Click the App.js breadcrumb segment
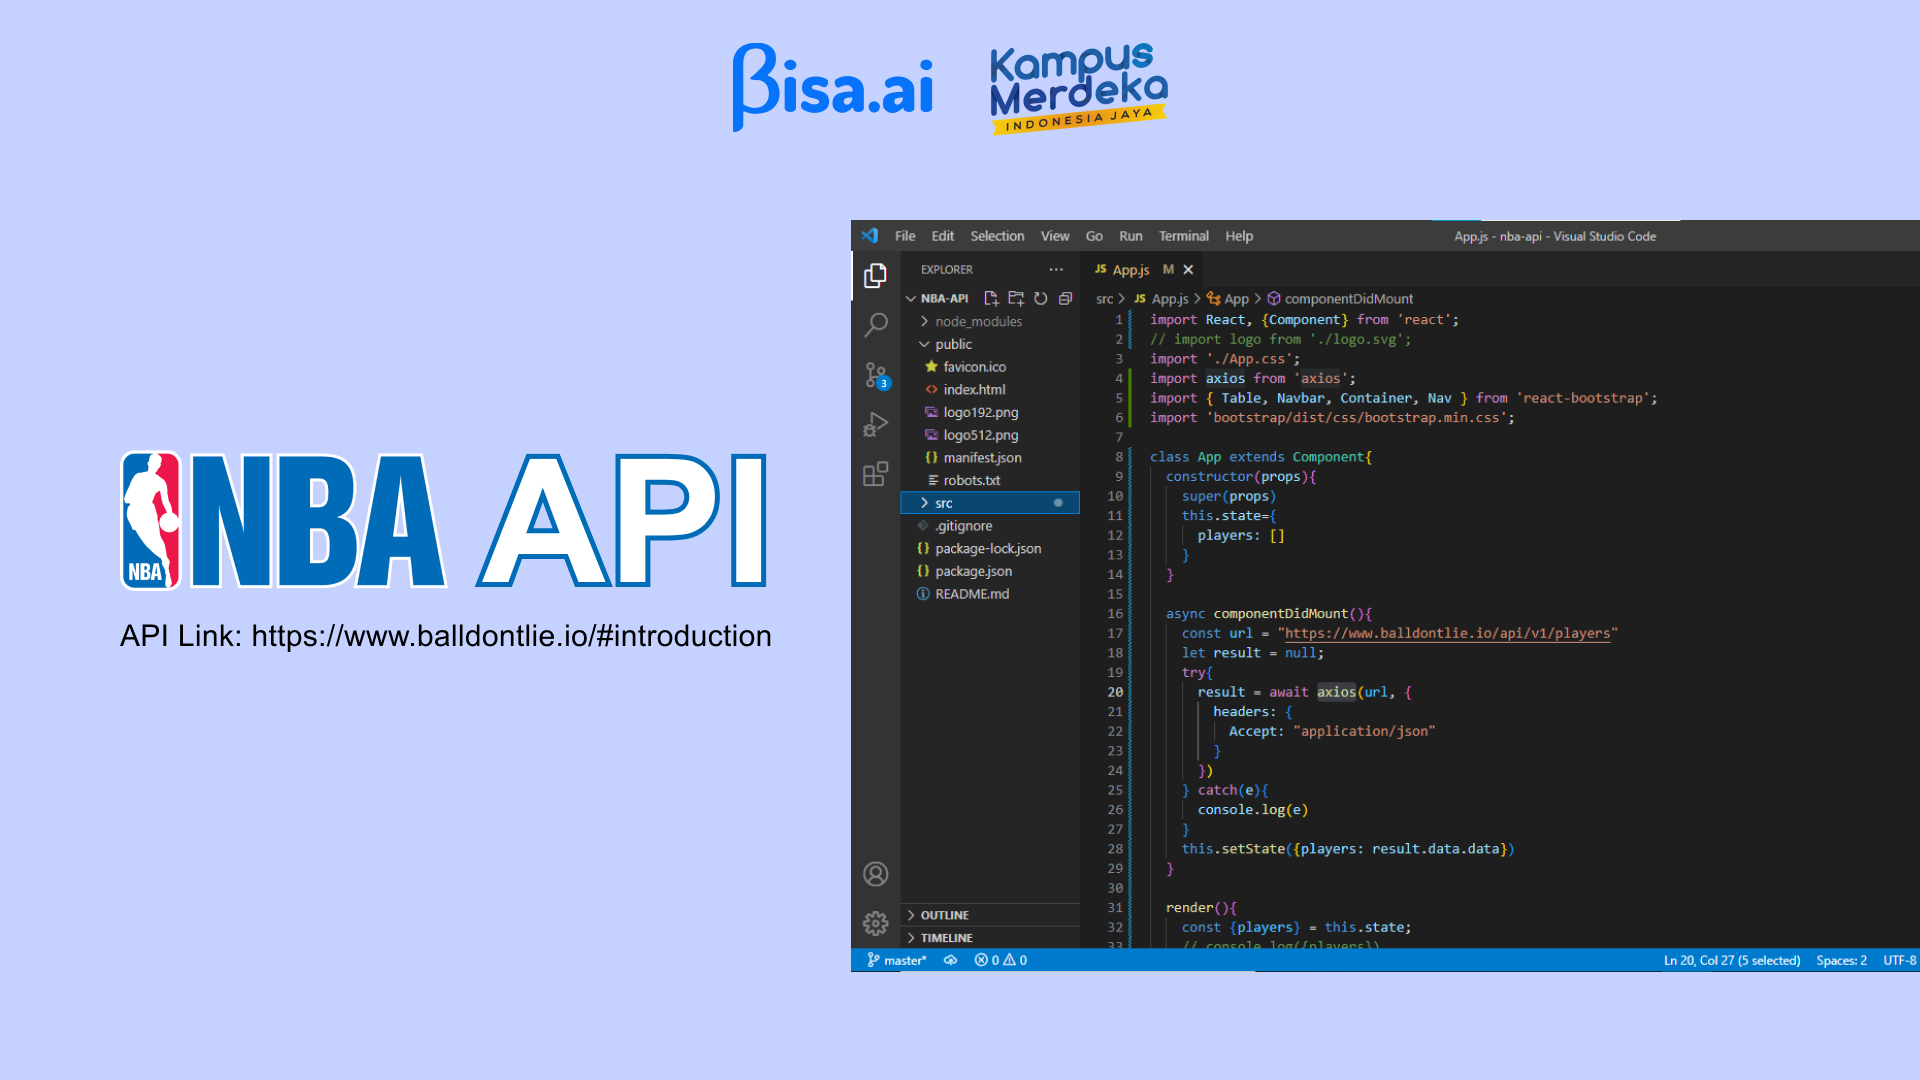 coord(1160,299)
